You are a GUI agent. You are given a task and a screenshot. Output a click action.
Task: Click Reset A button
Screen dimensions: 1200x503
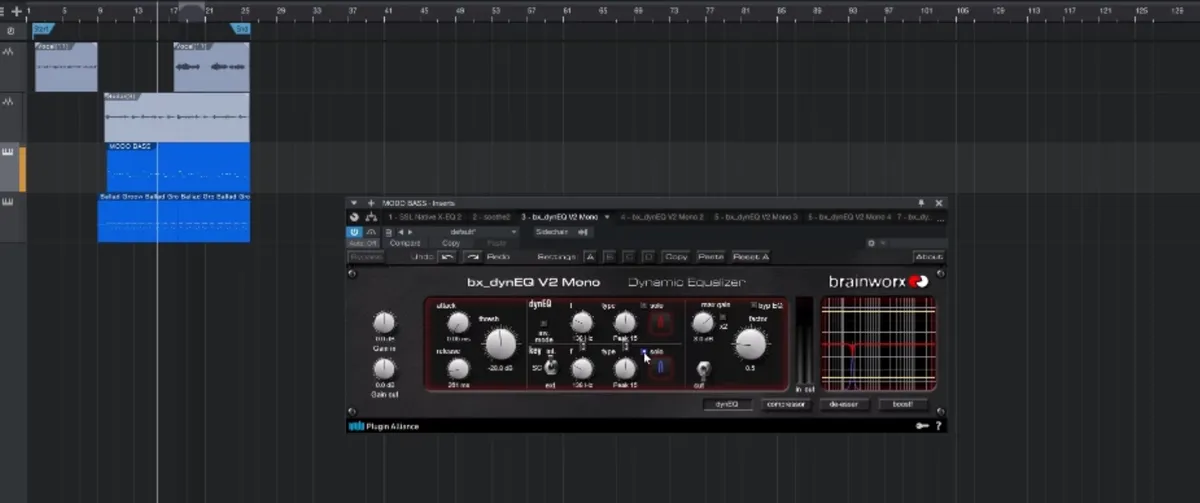751,257
